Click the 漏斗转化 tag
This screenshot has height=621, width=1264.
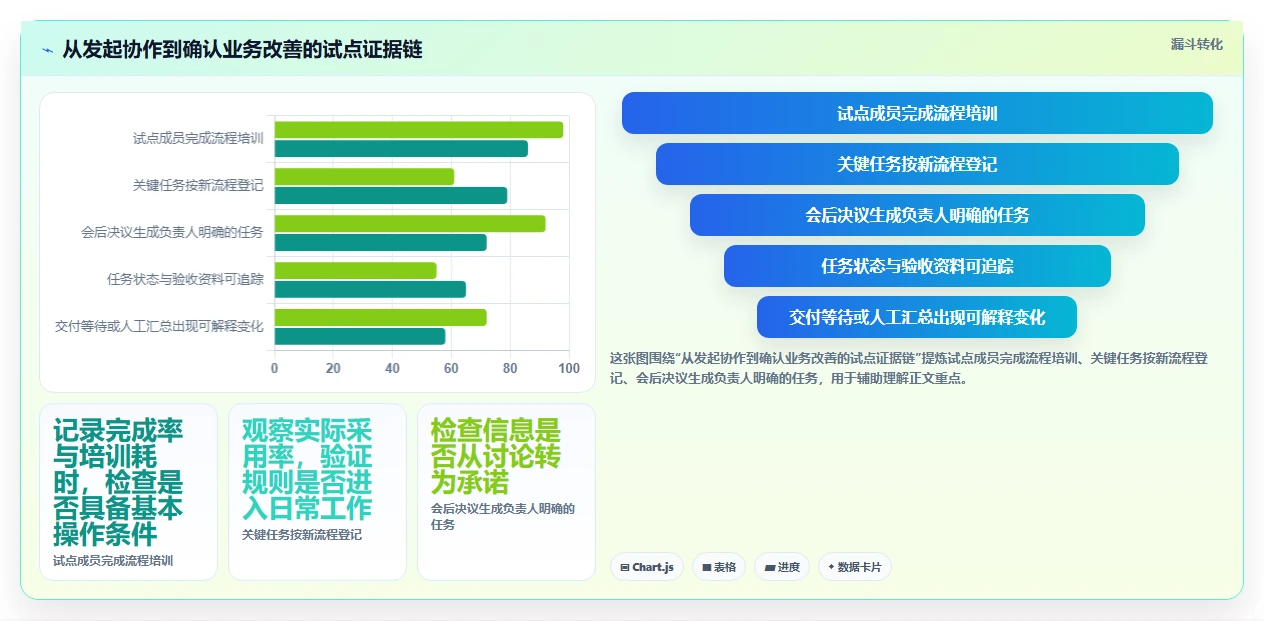[1197, 44]
